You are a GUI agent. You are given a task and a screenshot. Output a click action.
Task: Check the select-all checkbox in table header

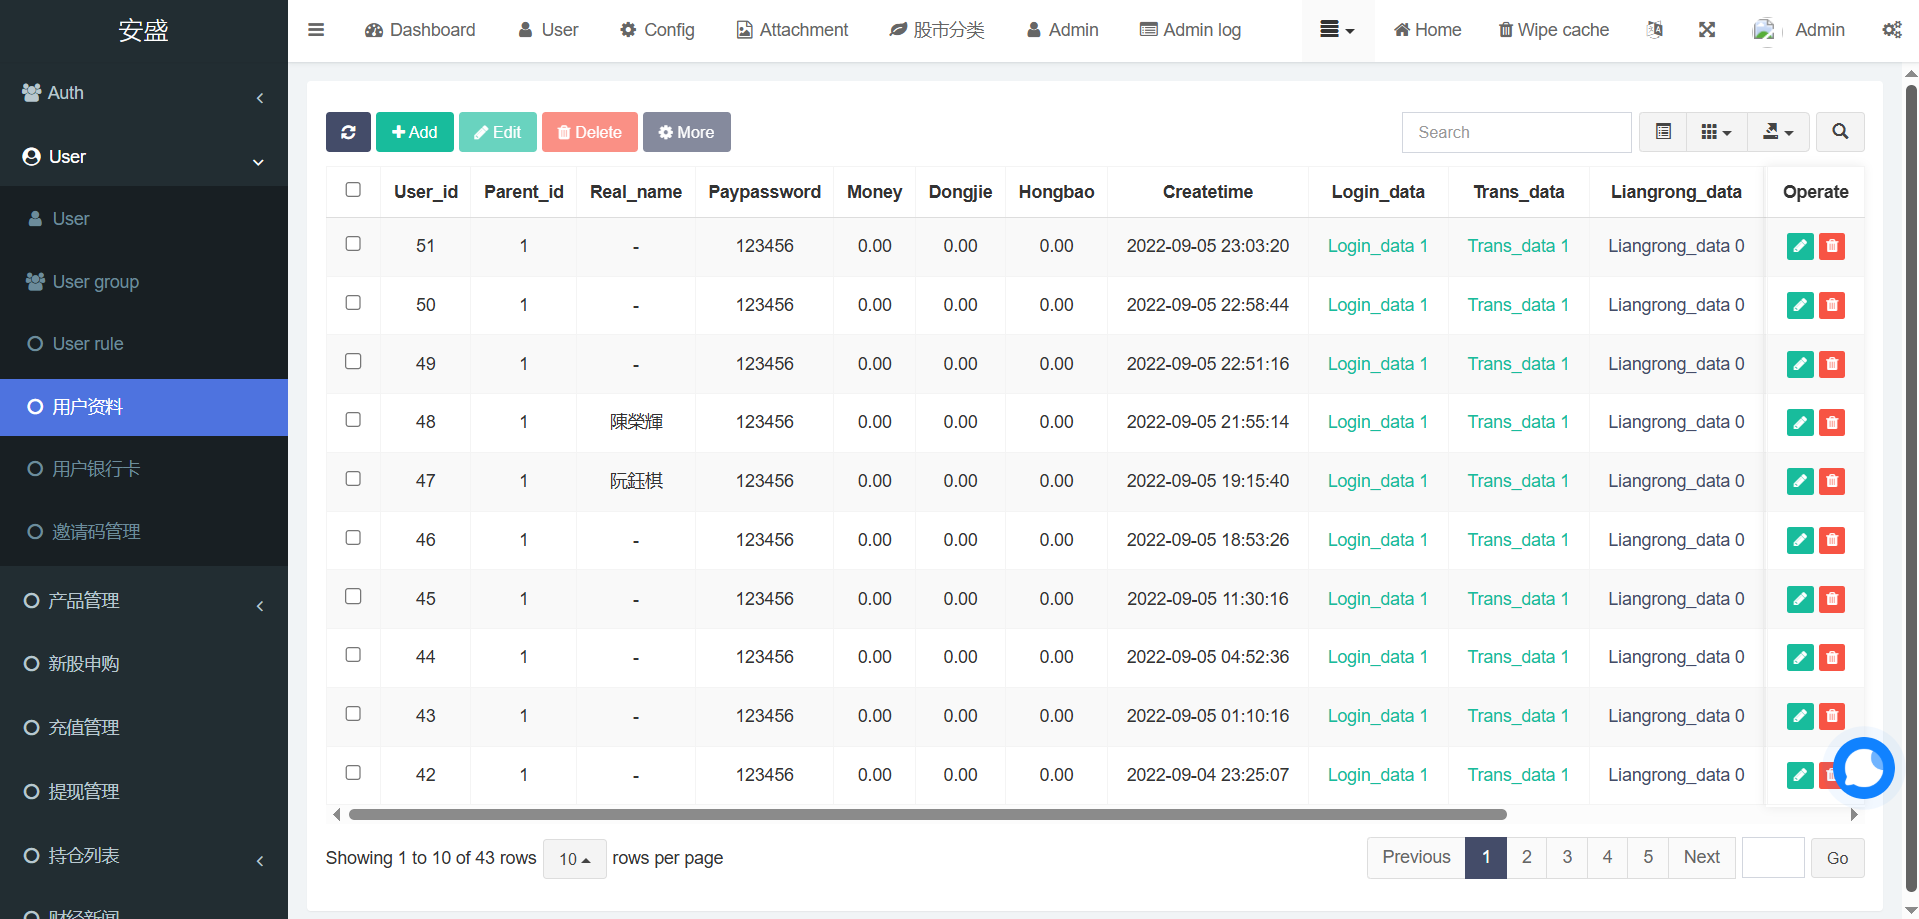353,190
